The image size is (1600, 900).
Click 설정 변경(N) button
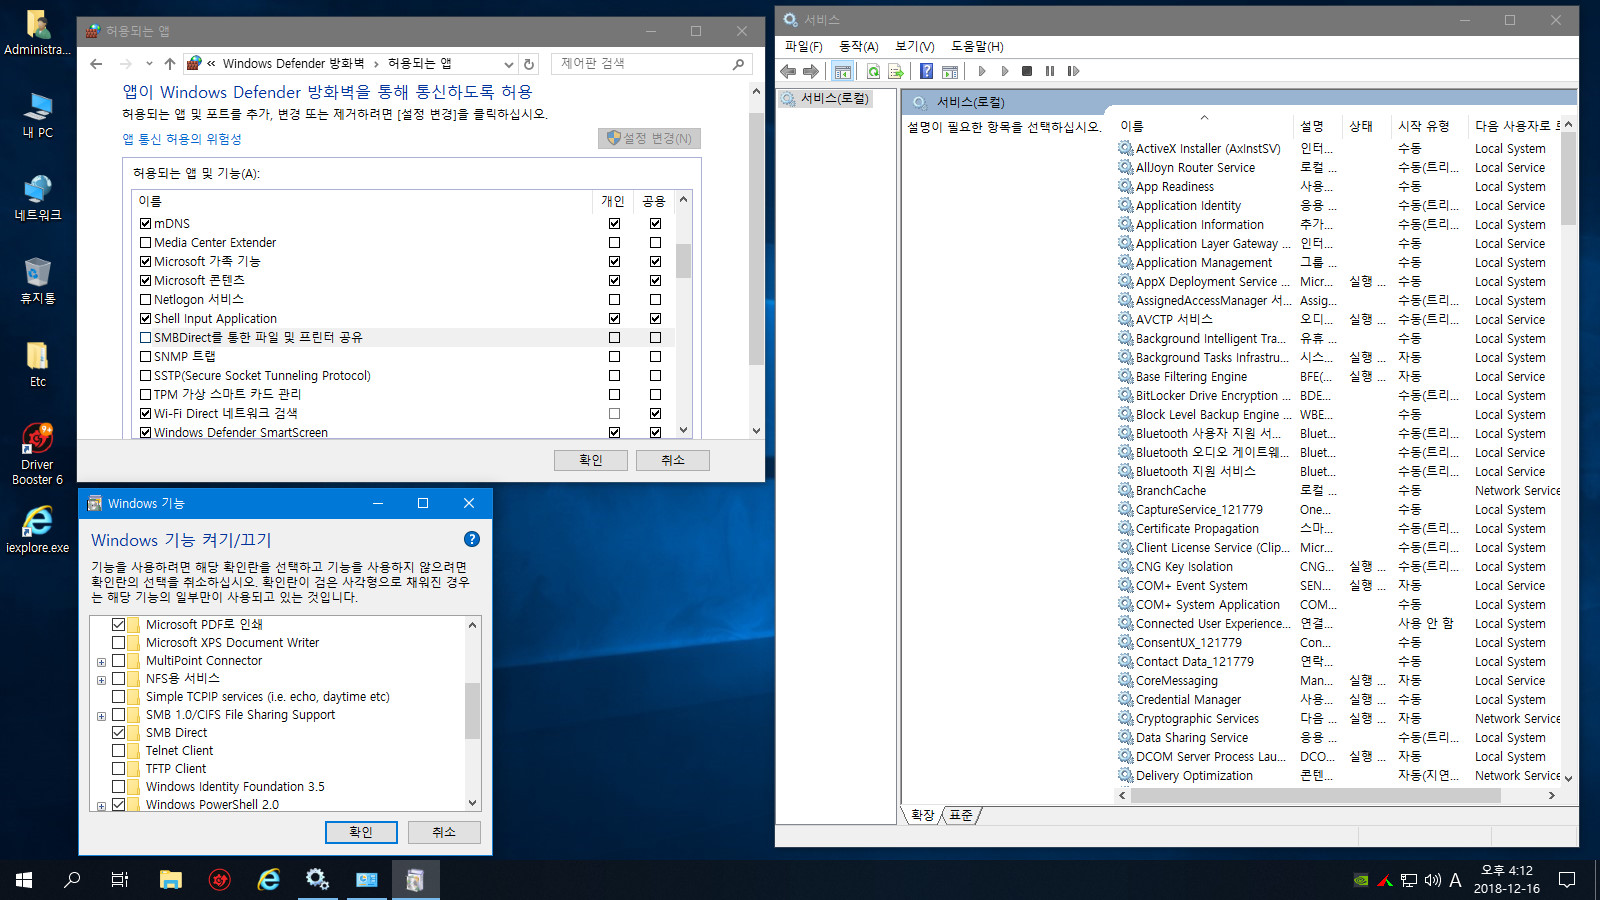coord(649,138)
